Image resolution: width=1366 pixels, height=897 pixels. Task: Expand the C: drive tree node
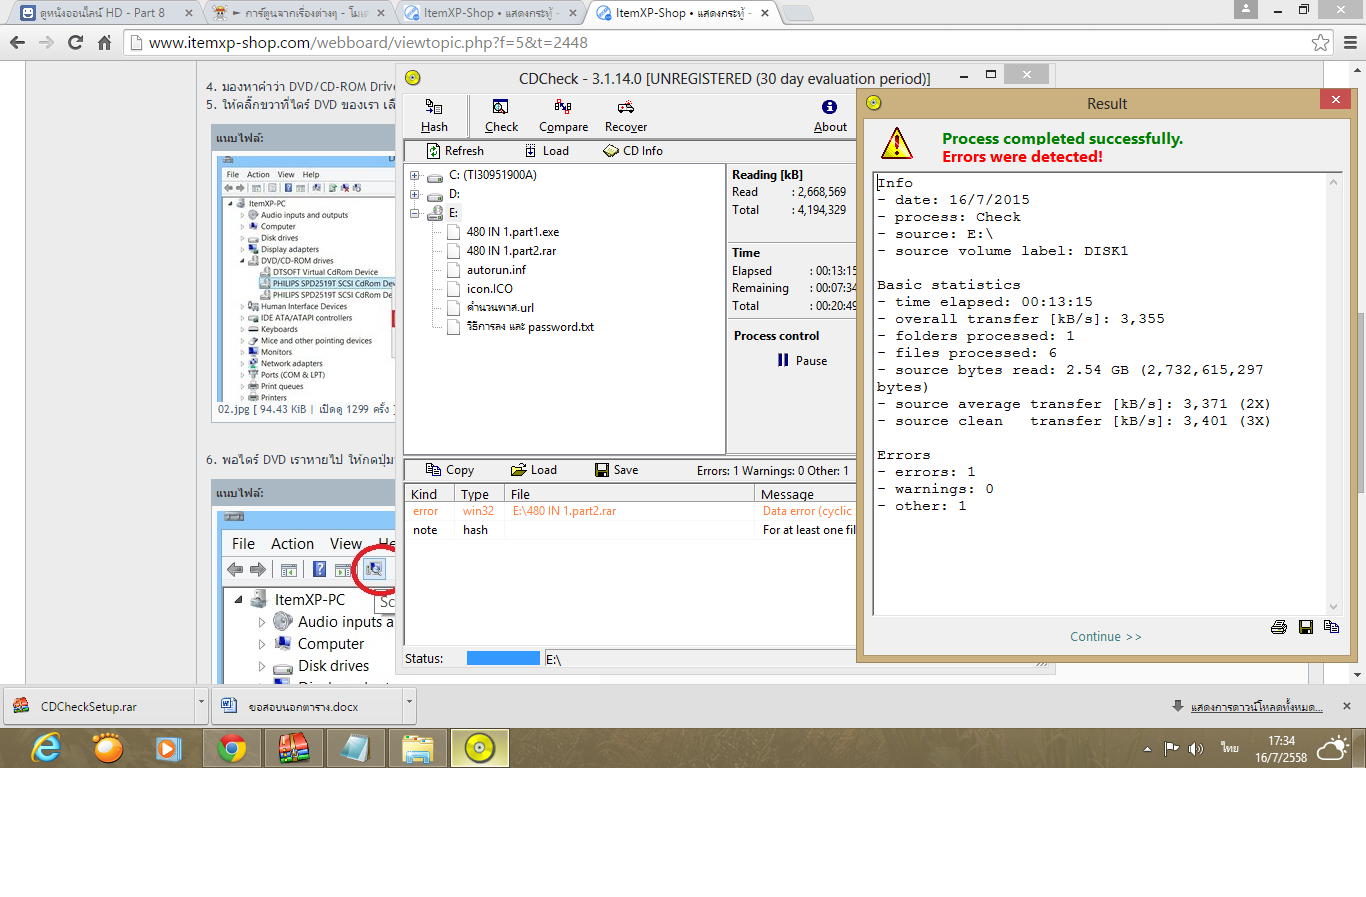tap(414, 176)
